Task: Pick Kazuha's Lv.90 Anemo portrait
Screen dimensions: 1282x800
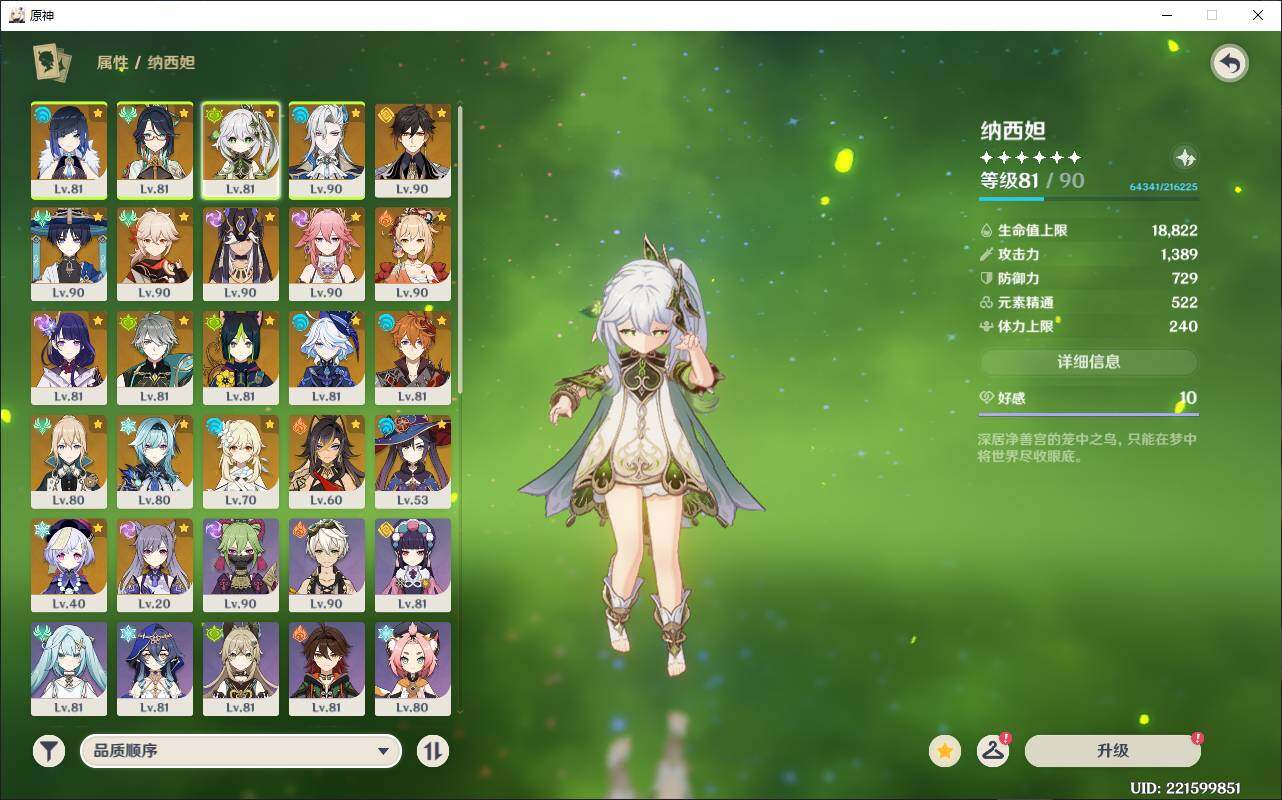Action: [x=155, y=254]
